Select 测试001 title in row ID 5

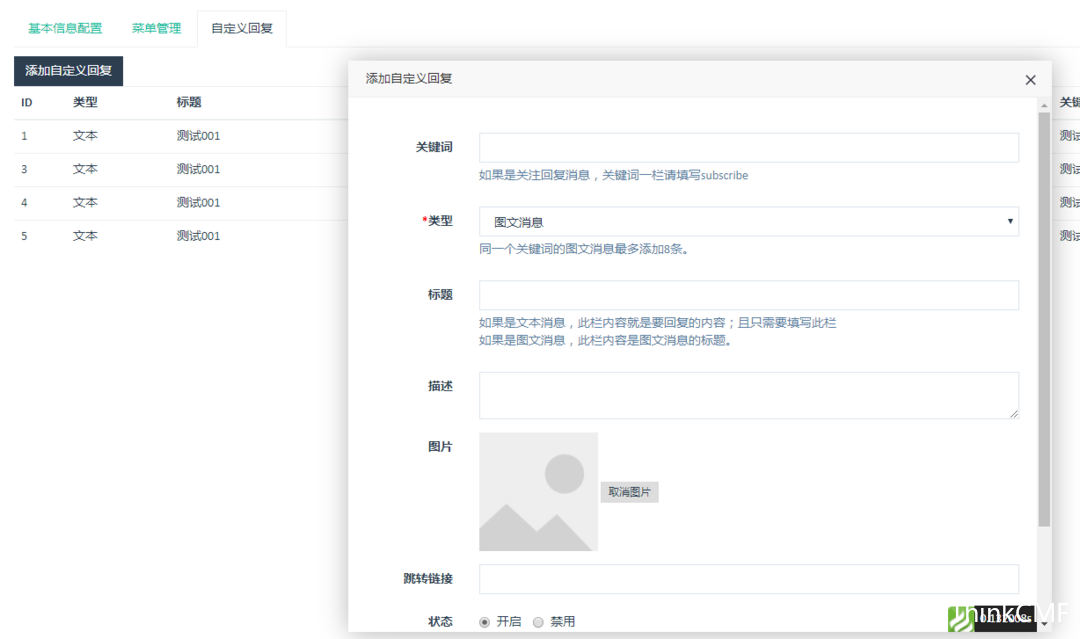198,235
